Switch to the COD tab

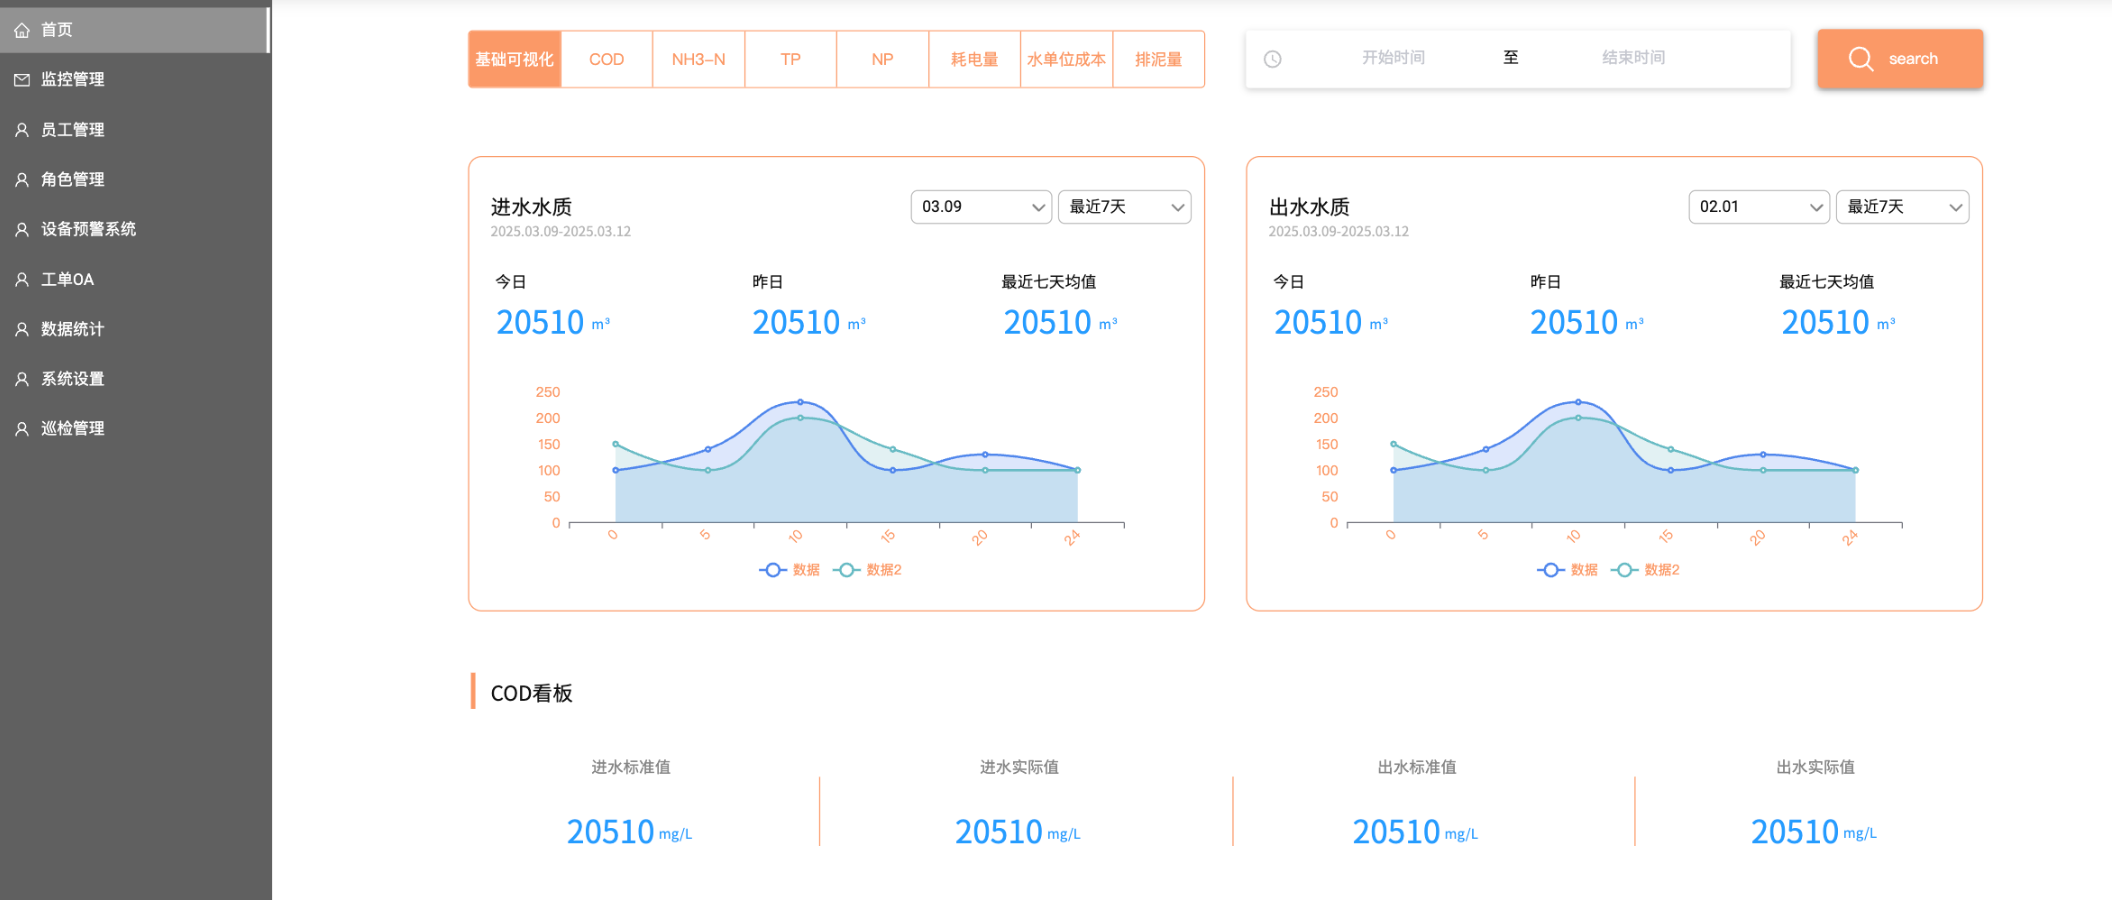pos(606,59)
